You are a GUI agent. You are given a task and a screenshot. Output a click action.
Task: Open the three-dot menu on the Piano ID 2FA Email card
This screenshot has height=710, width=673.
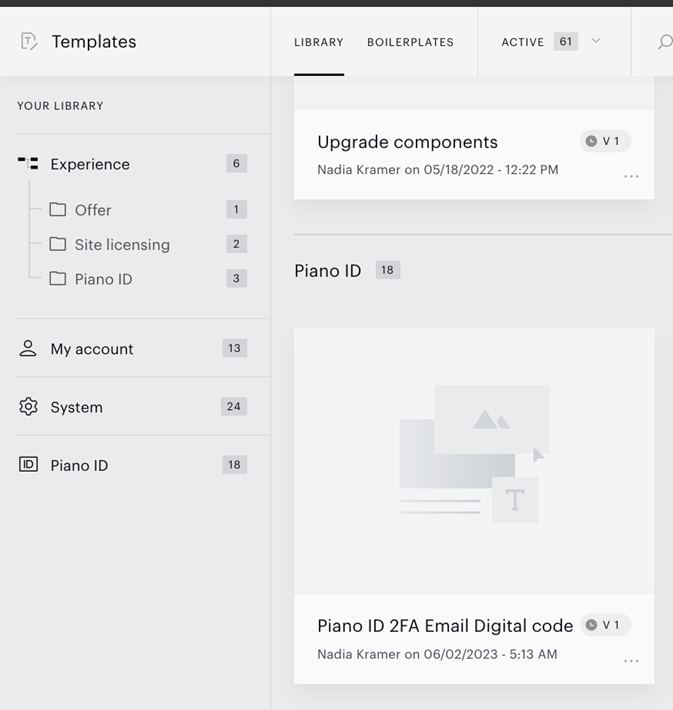631,661
